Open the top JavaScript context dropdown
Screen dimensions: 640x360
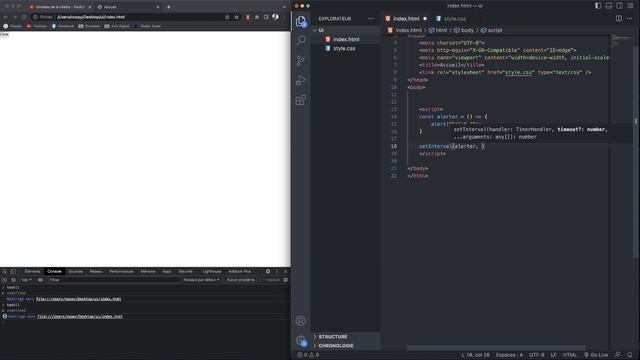(27, 280)
